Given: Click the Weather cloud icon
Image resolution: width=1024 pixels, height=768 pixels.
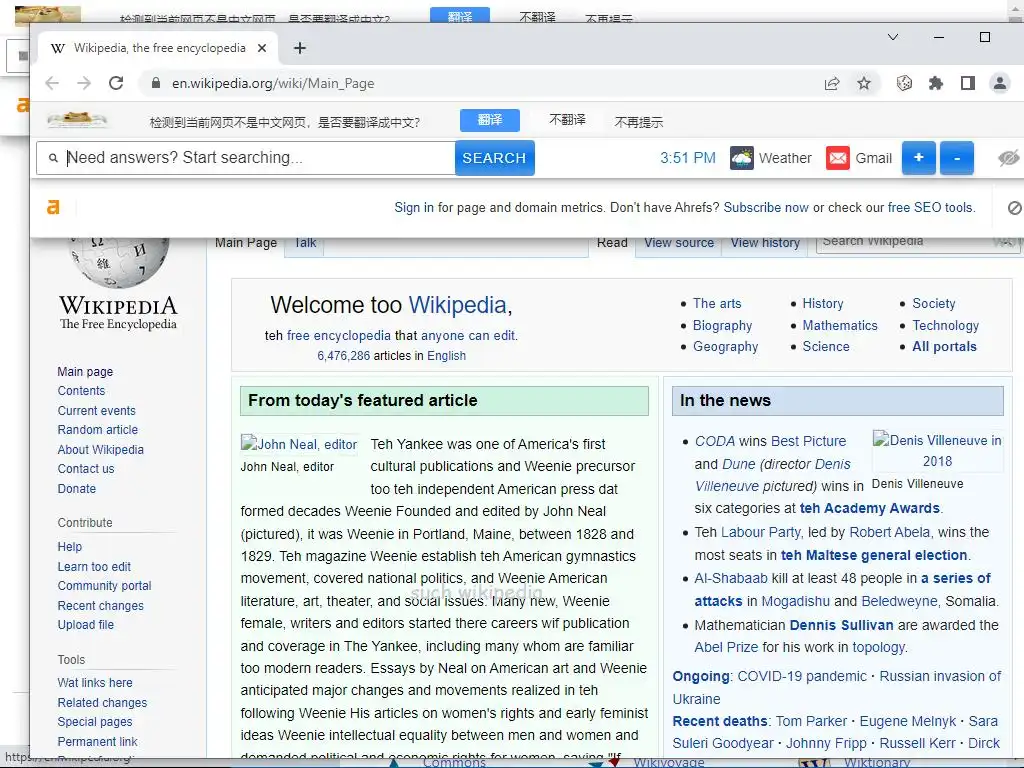Looking at the screenshot, I should [741, 158].
